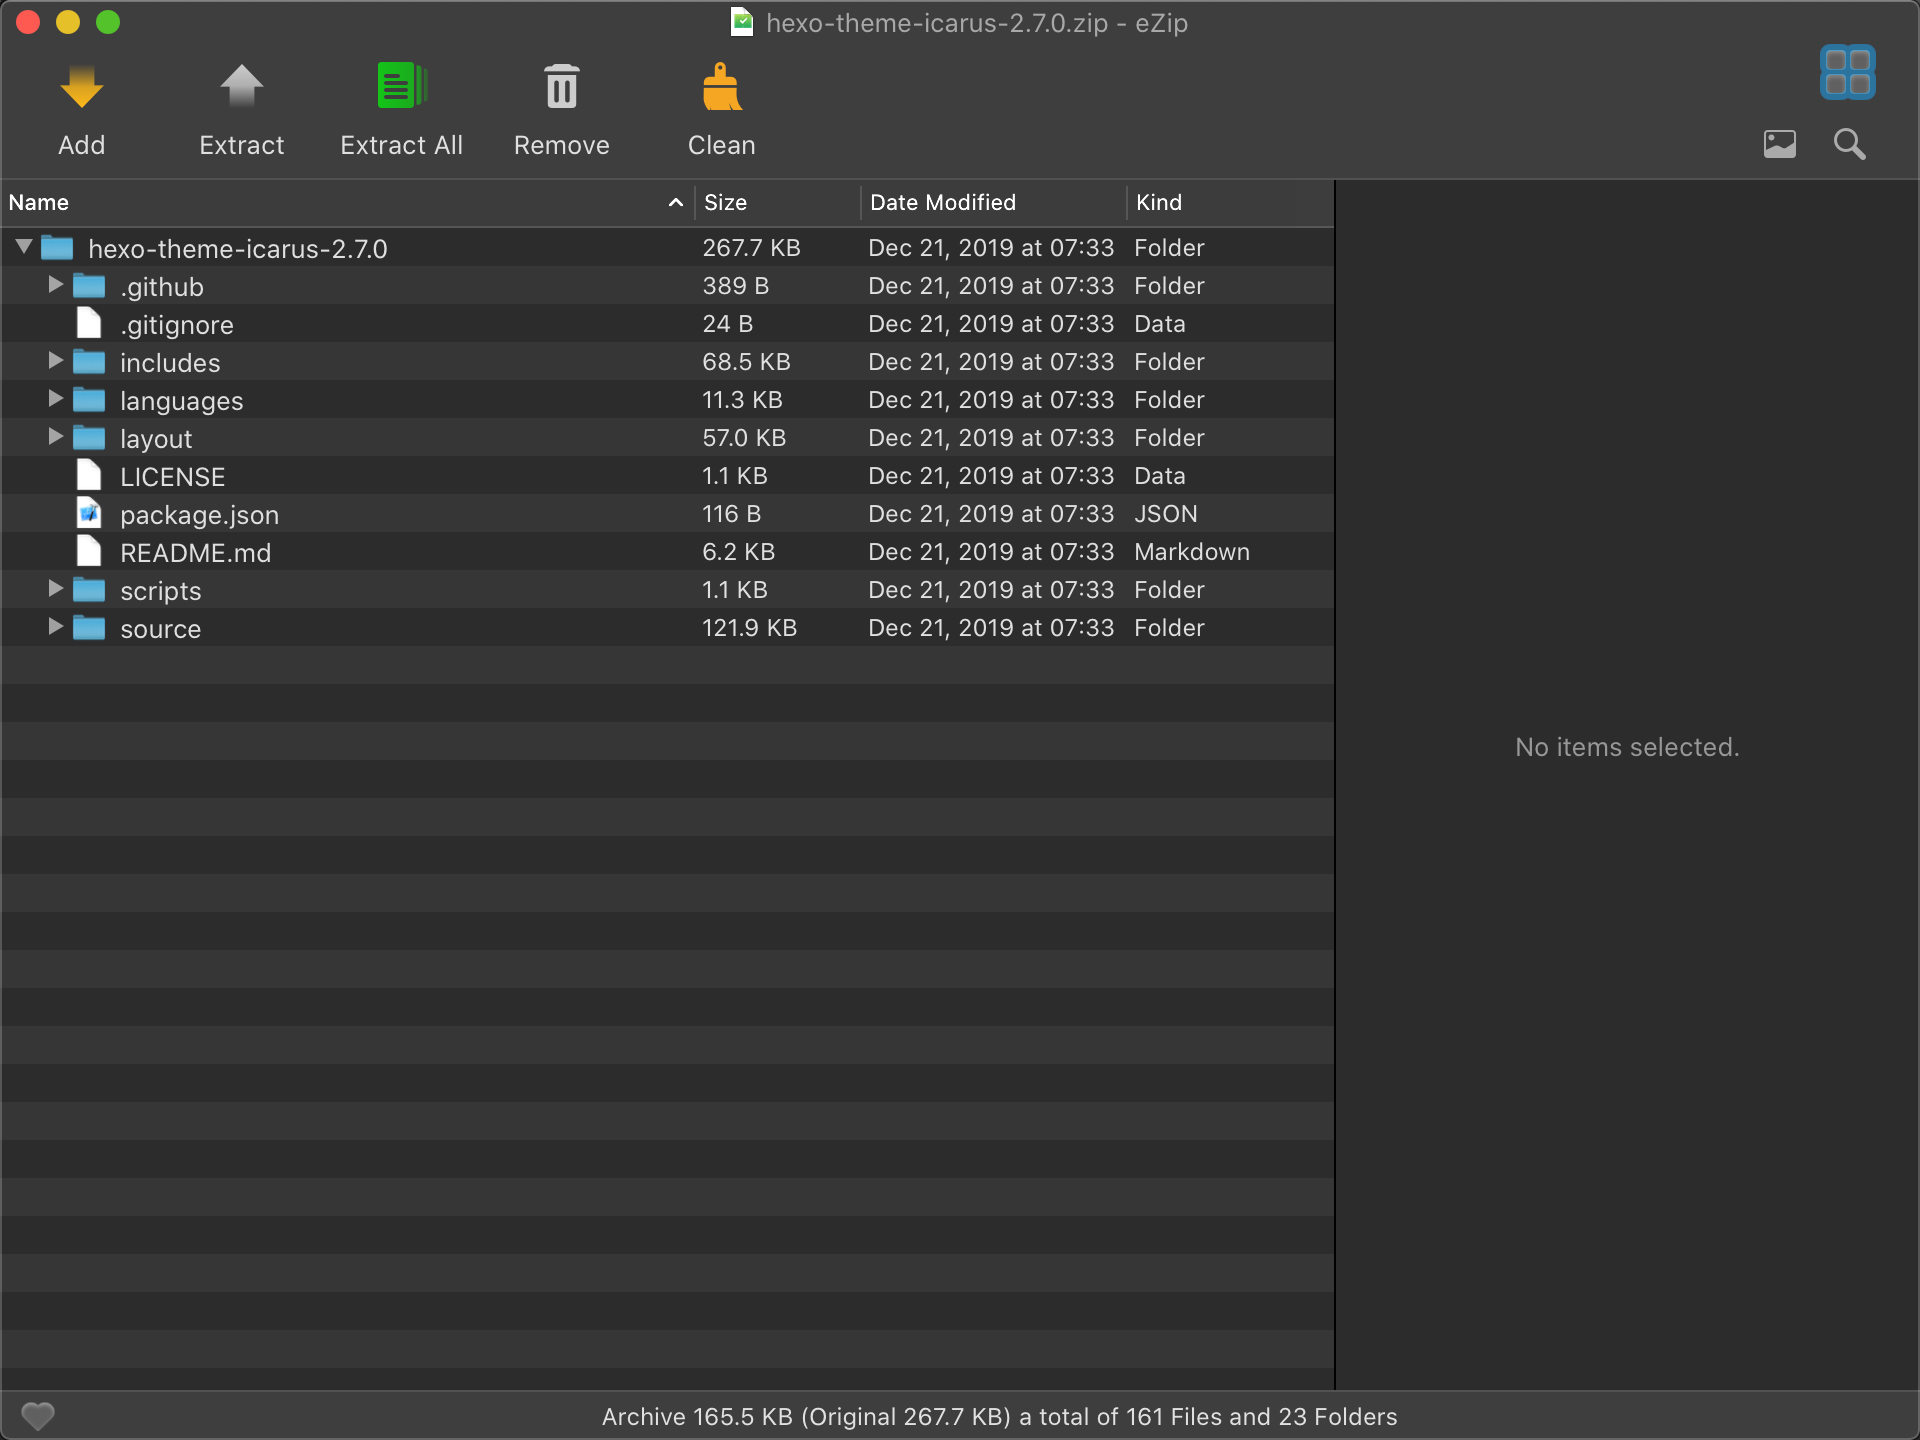Viewport: 1920px width, 1440px height.
Task: Select the README.md file name
Action: coord(196,553)
